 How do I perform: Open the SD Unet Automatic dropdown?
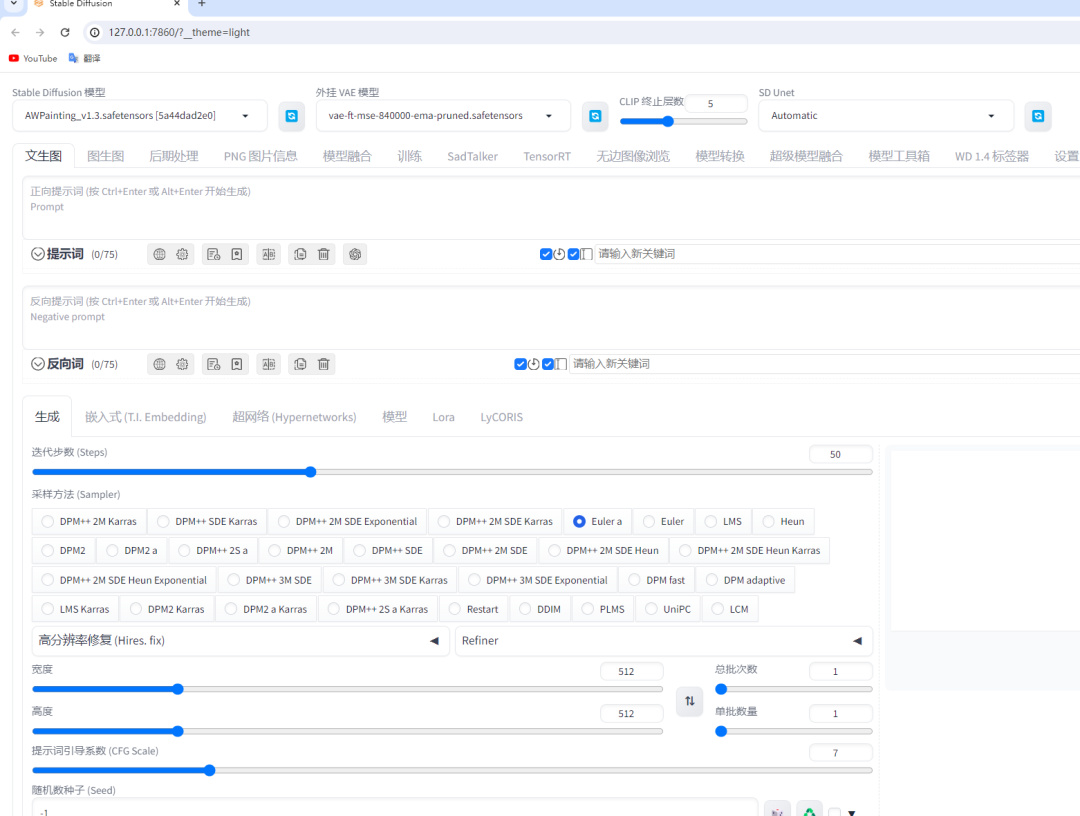(x=886, y=116)
